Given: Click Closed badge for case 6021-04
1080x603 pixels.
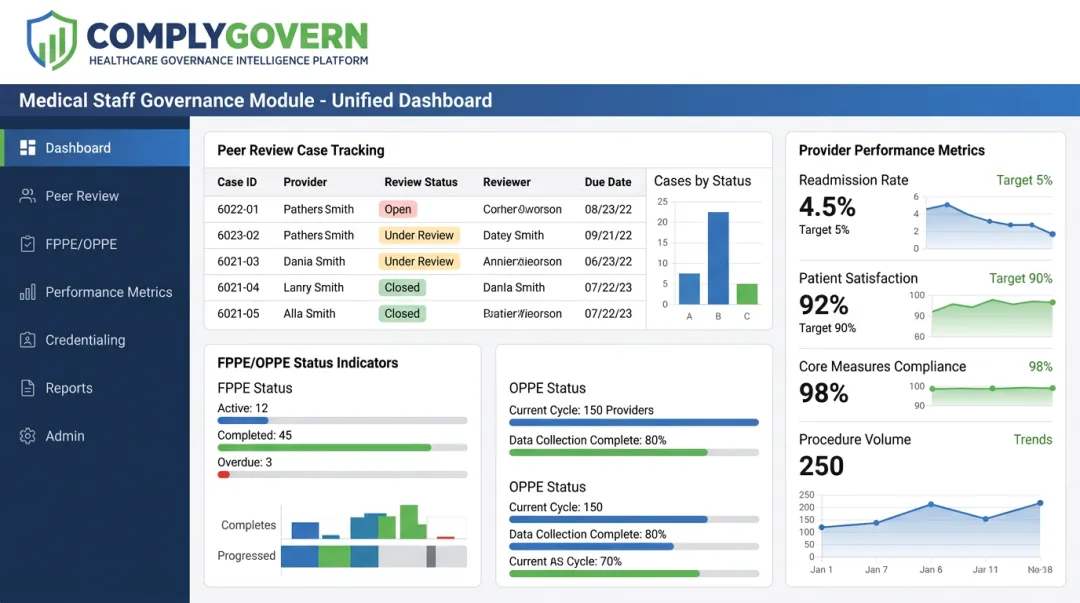Looking at the screenshot, I should (x=402, y=287).
